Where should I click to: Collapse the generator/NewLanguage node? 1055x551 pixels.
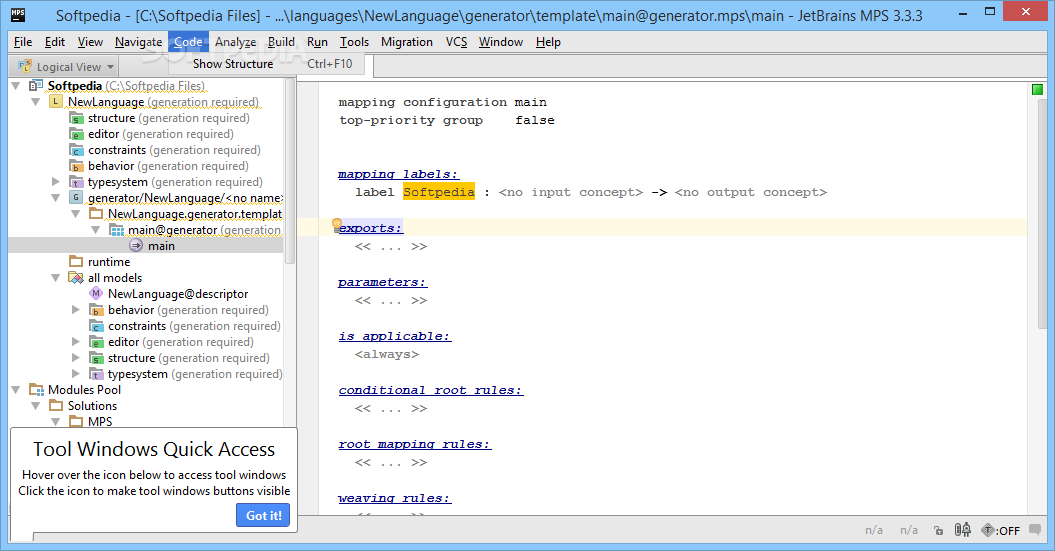56,198
